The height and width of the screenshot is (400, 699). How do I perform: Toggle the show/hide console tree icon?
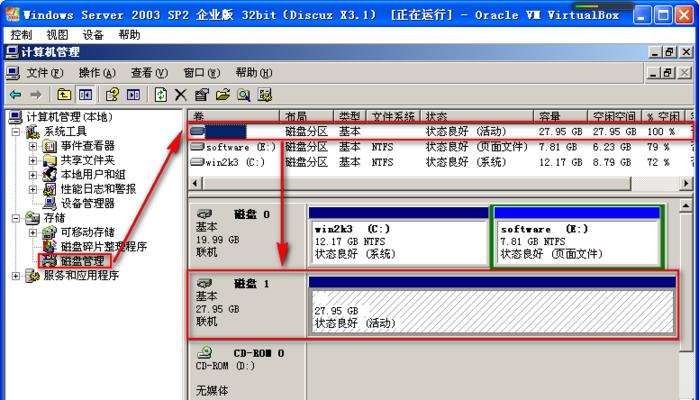(x=85, y=95)
